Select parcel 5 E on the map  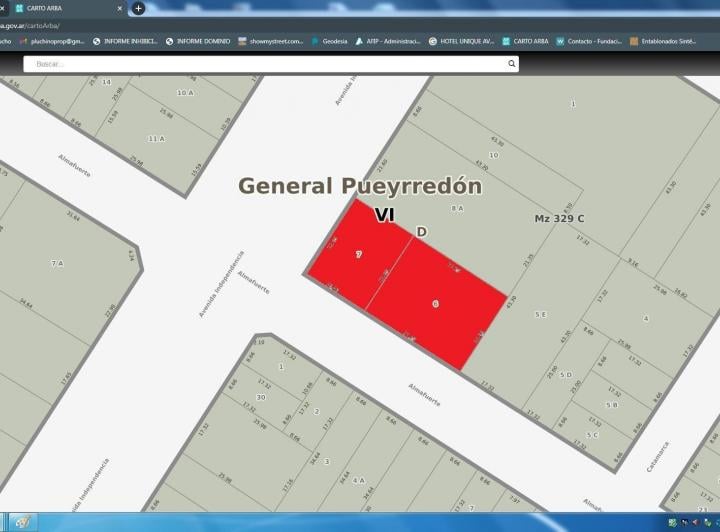click(x=540, y=314)
